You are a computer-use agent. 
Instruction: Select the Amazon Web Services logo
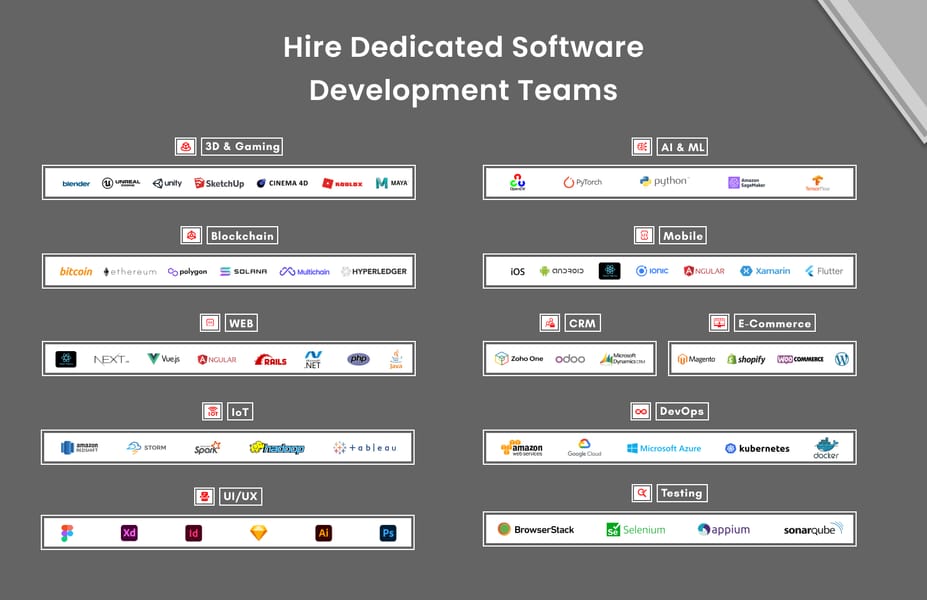pos(521,448)
